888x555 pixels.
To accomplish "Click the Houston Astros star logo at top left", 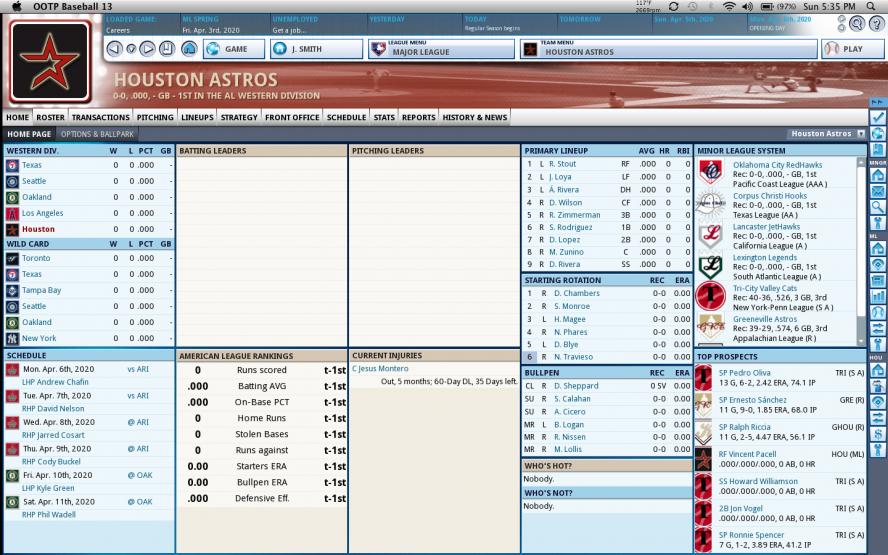I will [50, 61].
